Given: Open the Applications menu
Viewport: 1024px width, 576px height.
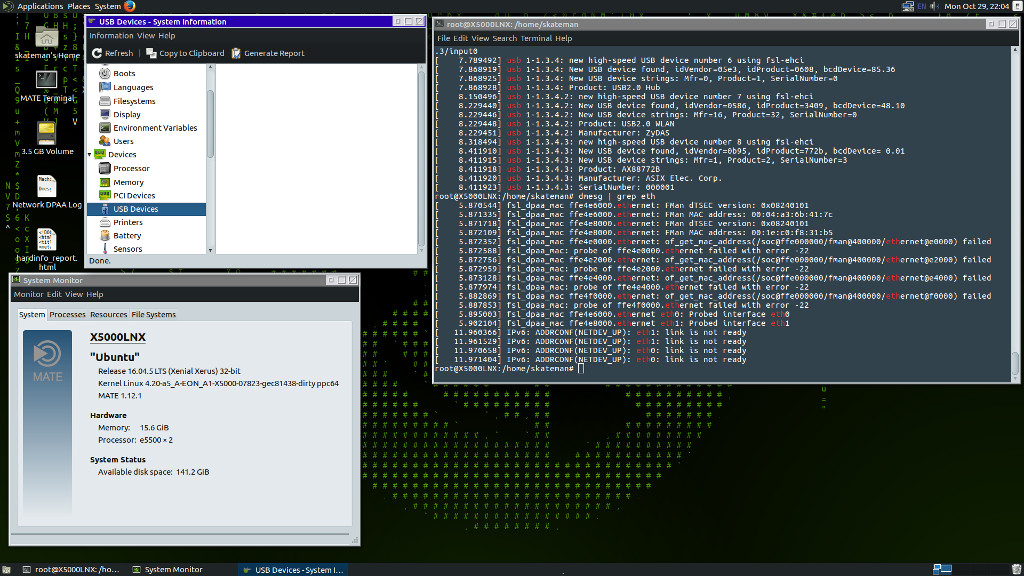Looking at the screenshot, I should (x=40, y=6).
